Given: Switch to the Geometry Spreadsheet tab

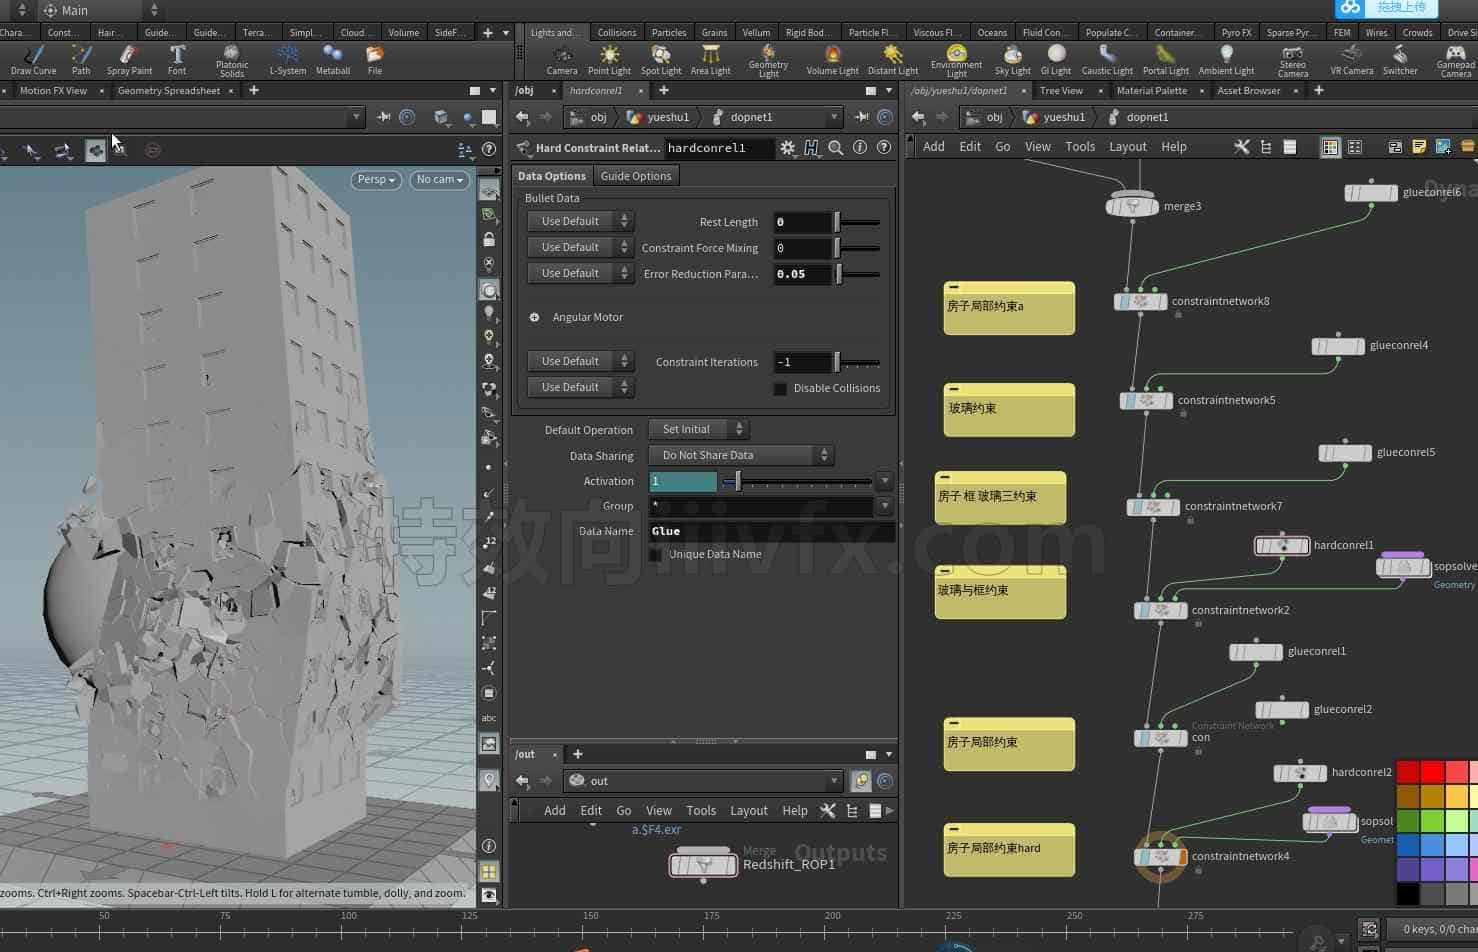Looking at the screenshot, I should 169,90.
